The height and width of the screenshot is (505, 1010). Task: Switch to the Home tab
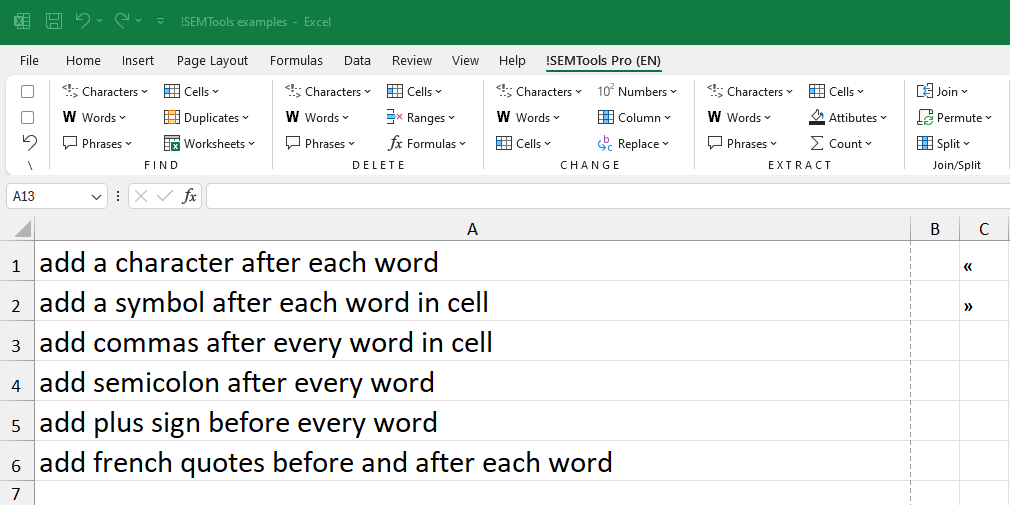[83, 61]
